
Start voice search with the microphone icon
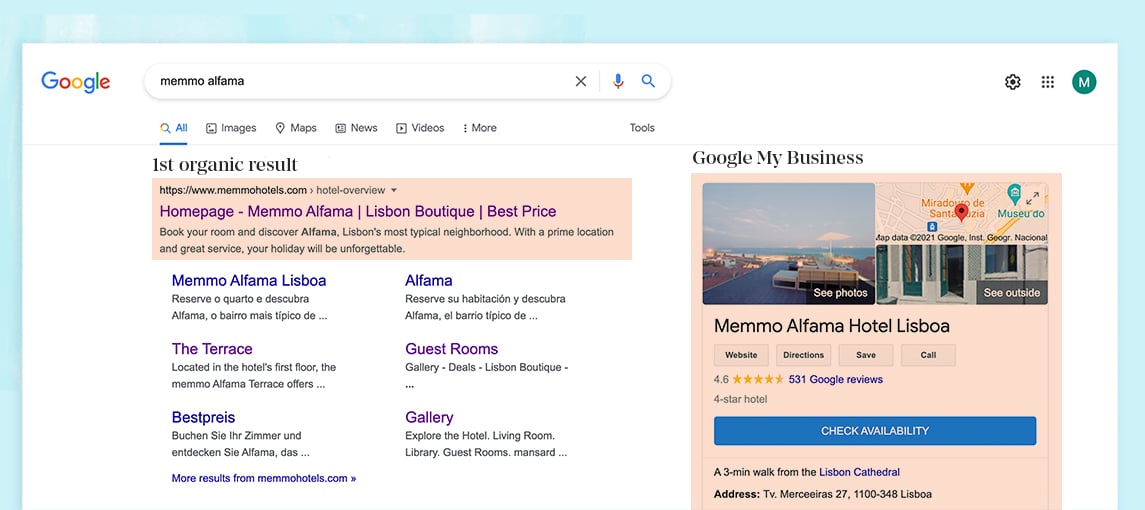click(x=618, y=81)
